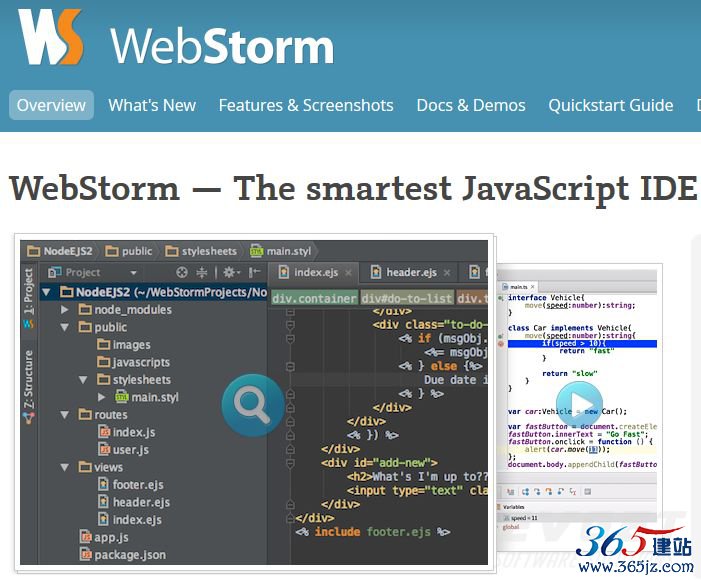This screenshot has height=580, width=701.
Task: Collapse the routes folder
Action: (x=64, y=415)
